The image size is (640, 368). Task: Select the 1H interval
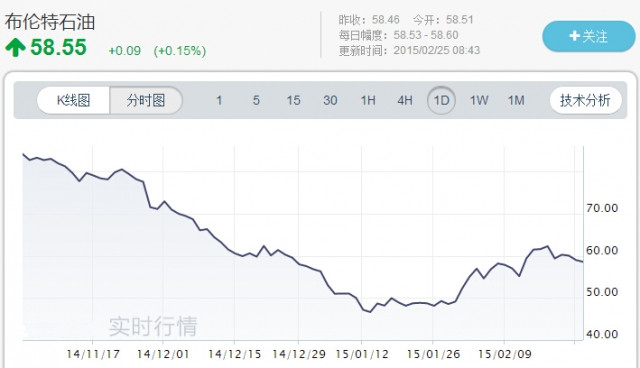[x=368, y=100]
